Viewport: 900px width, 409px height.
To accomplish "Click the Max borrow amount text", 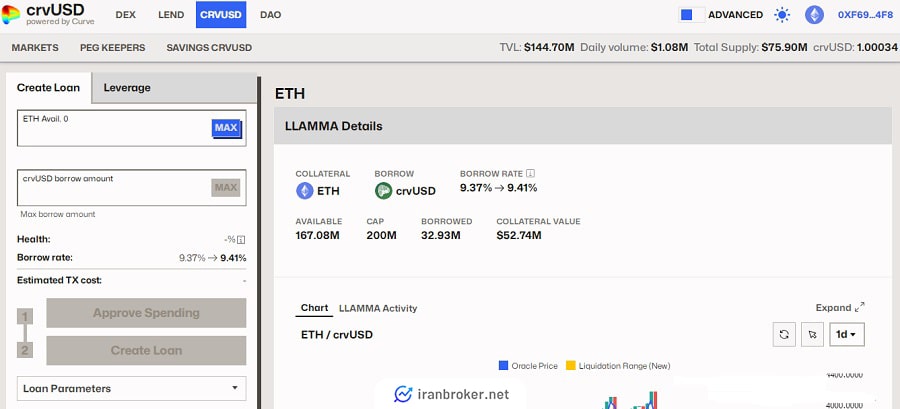I will pyautogui.click(x=58, y=214).
